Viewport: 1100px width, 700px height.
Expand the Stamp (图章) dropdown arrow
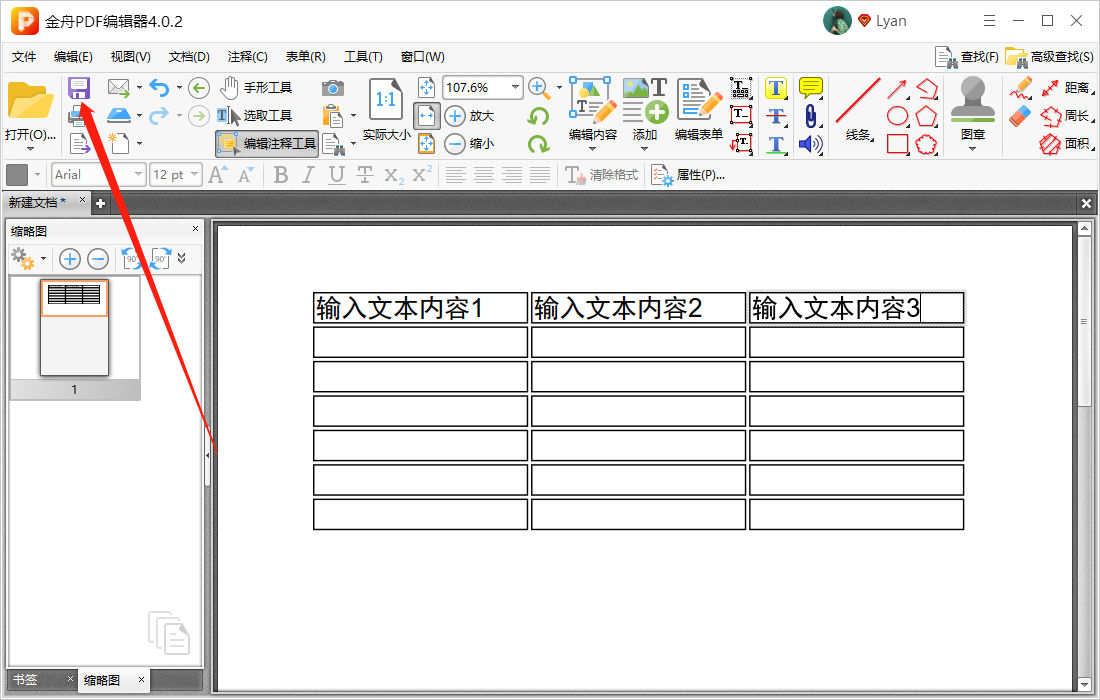click(972, 148)
